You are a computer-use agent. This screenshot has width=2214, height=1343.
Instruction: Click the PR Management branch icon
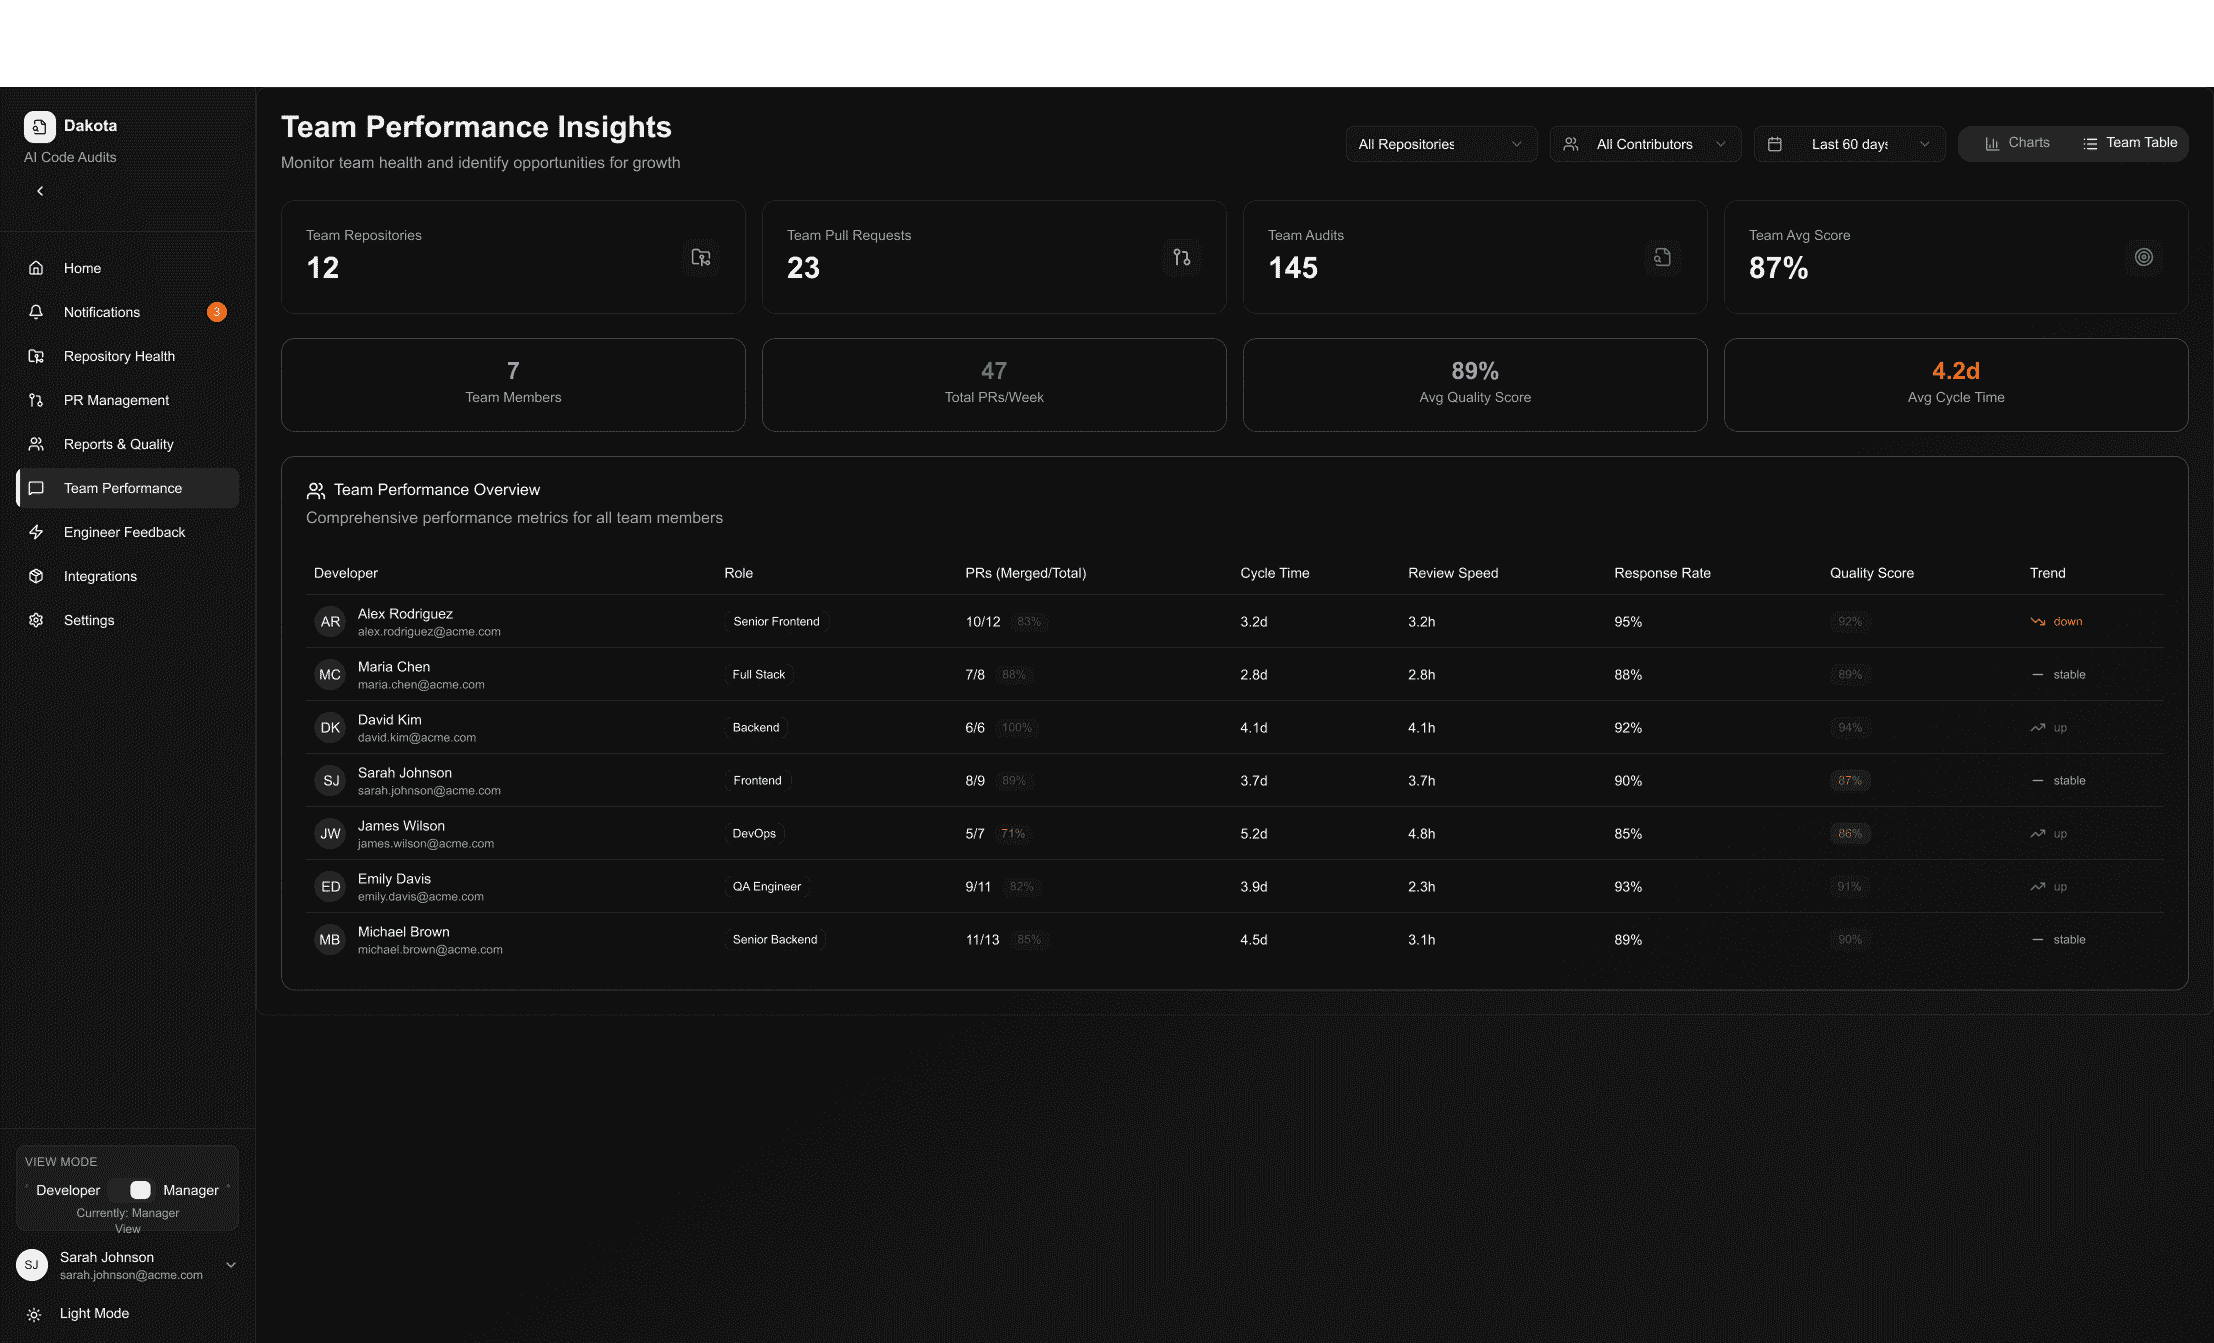(x=36, y=400)
